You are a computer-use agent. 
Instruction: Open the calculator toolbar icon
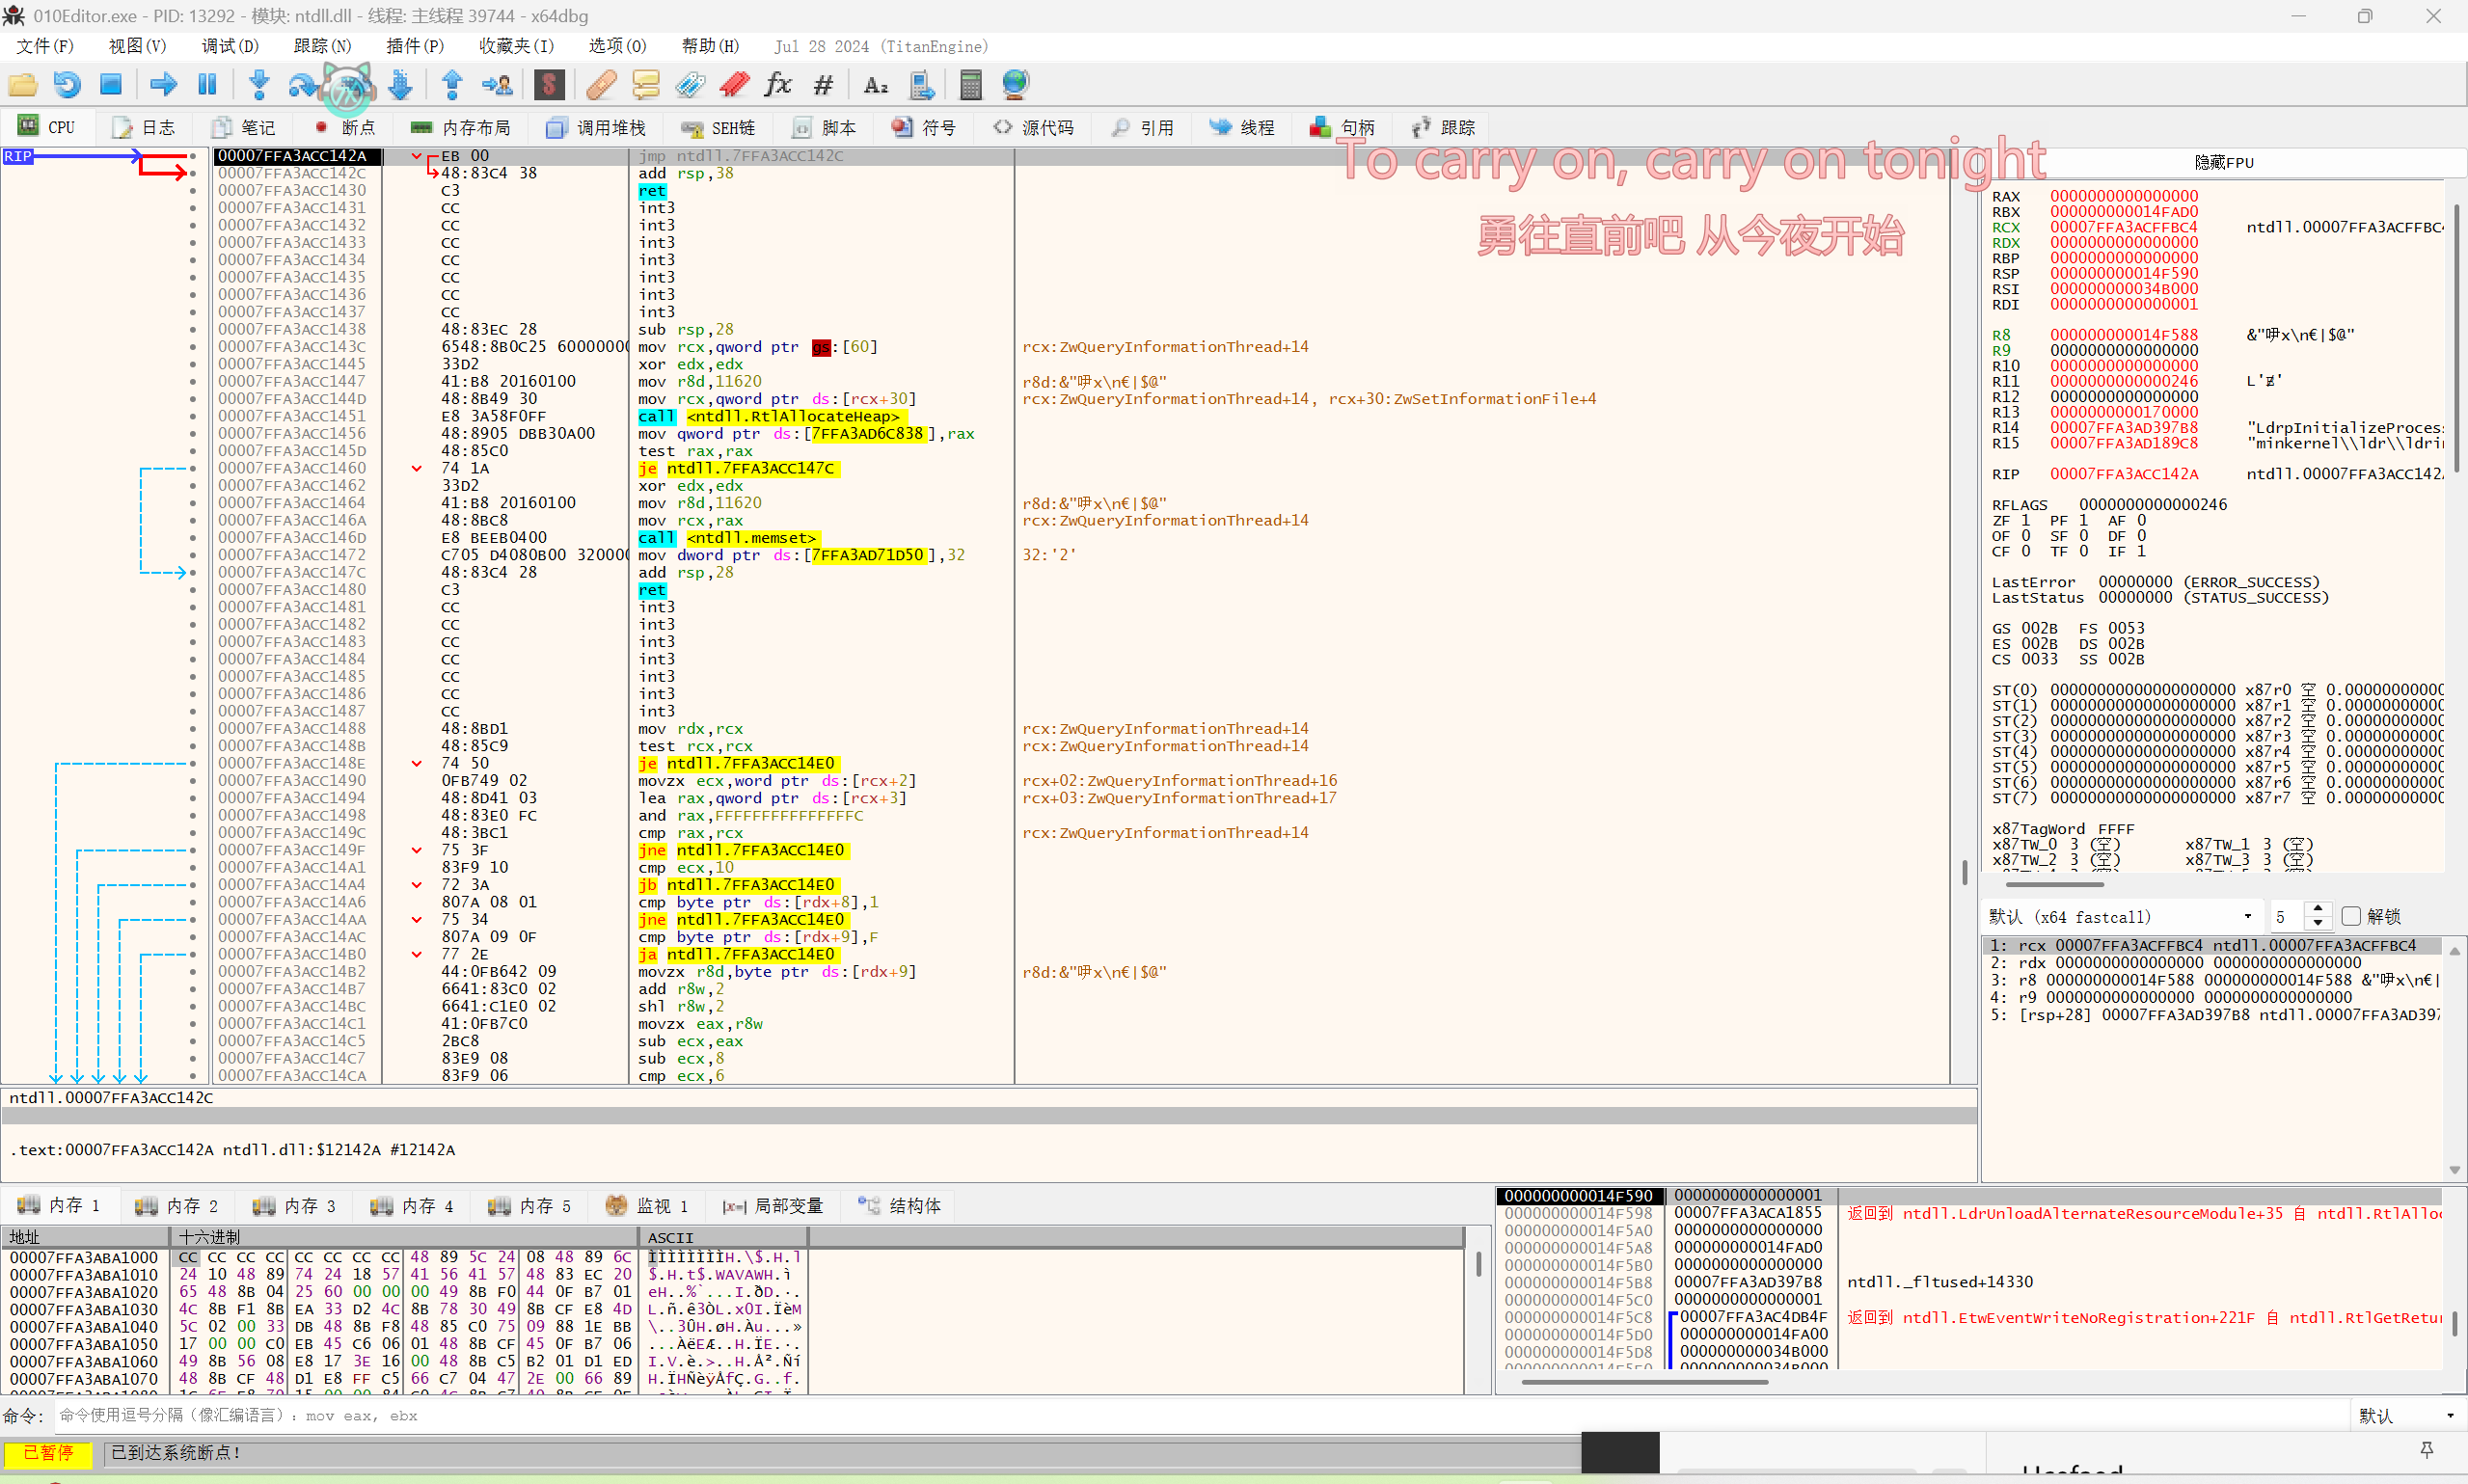[970, 85]
